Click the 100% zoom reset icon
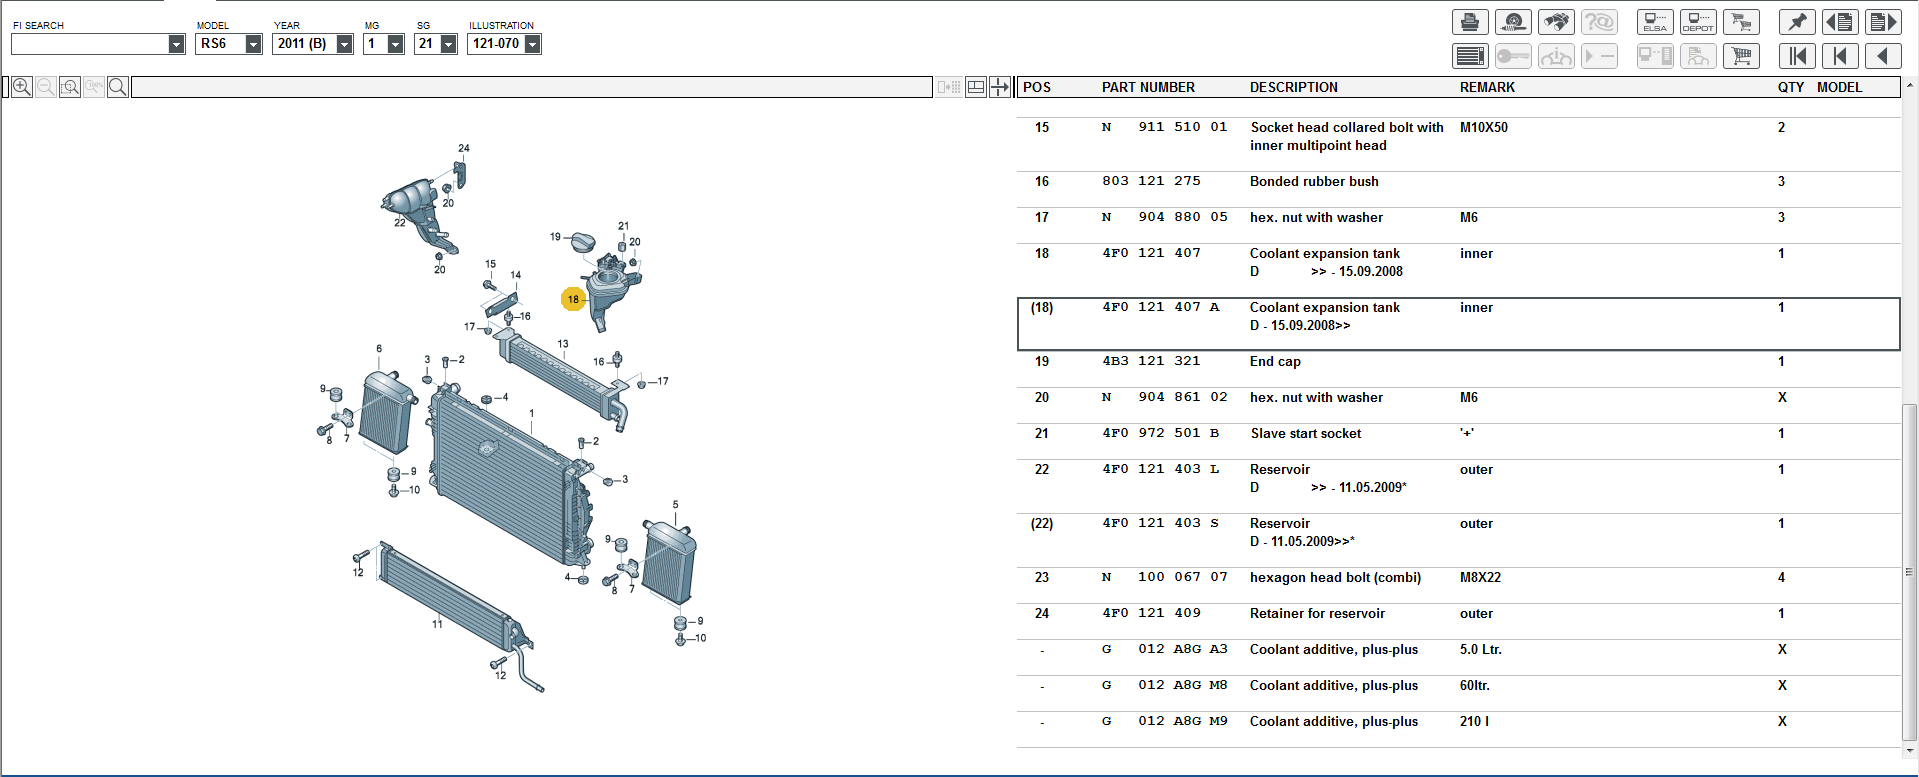 coord(93,87)
